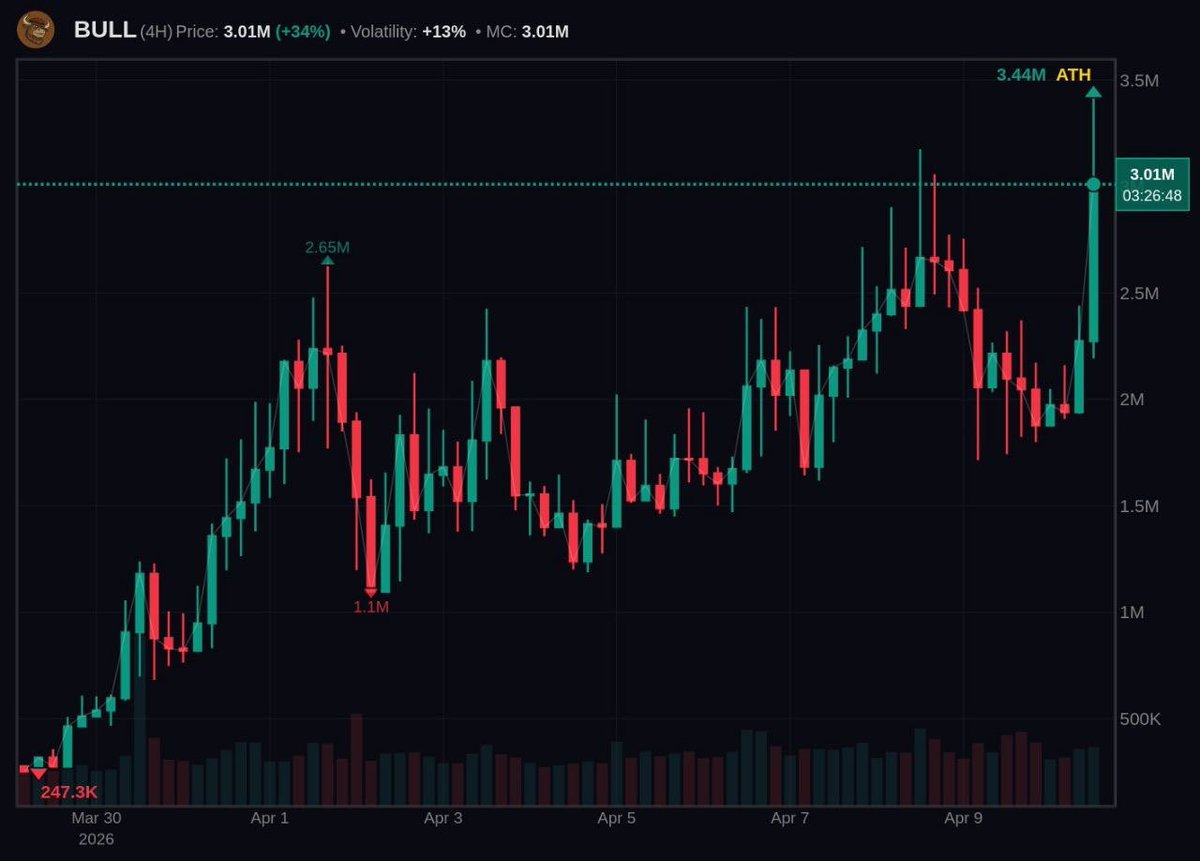
Task: Click the down-triangle above 1.1M
Action: pos(371,592)
